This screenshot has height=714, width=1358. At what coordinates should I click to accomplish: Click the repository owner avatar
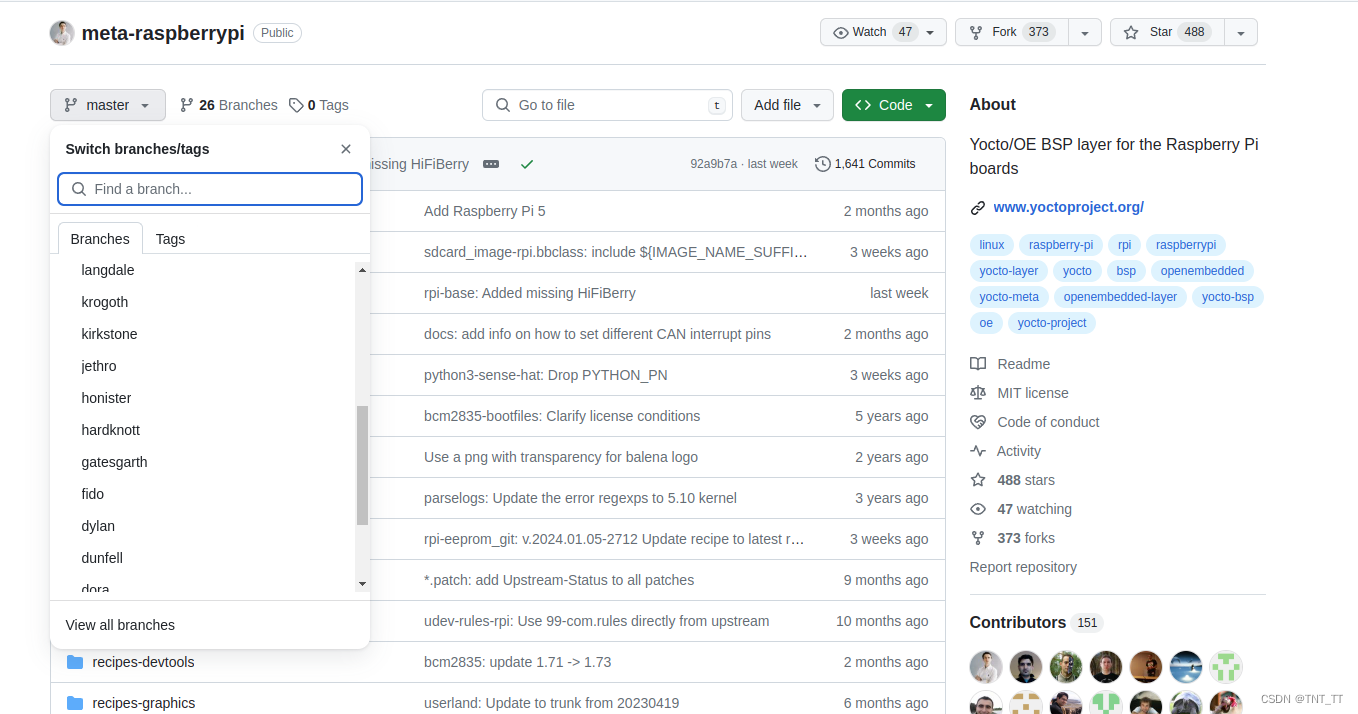62,33
